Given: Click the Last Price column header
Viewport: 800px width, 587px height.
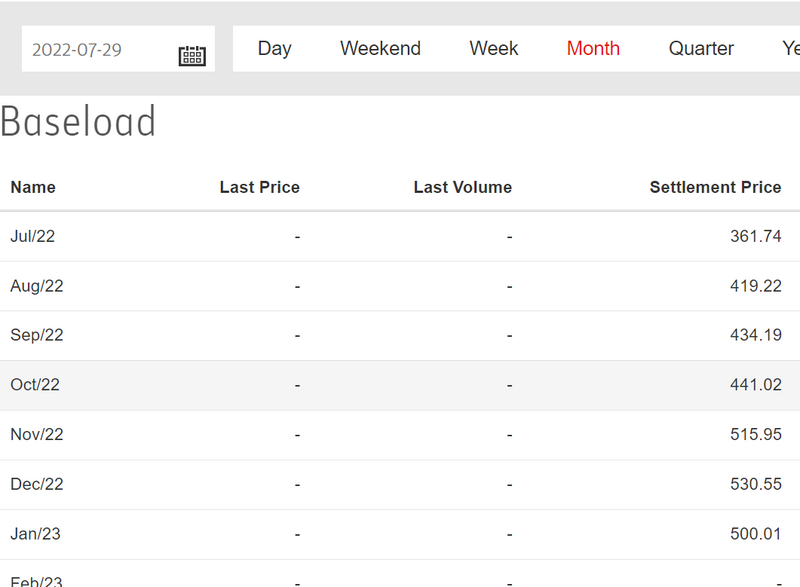Looking at the screenshot, I should coord(259,187).
